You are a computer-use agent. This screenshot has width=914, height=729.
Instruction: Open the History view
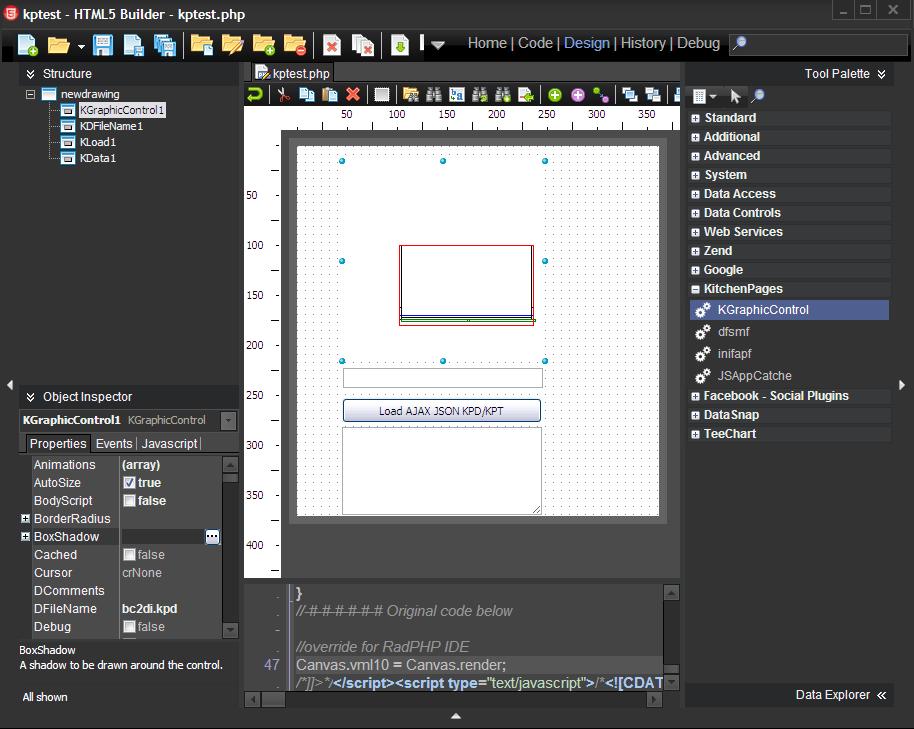(643, 43)
